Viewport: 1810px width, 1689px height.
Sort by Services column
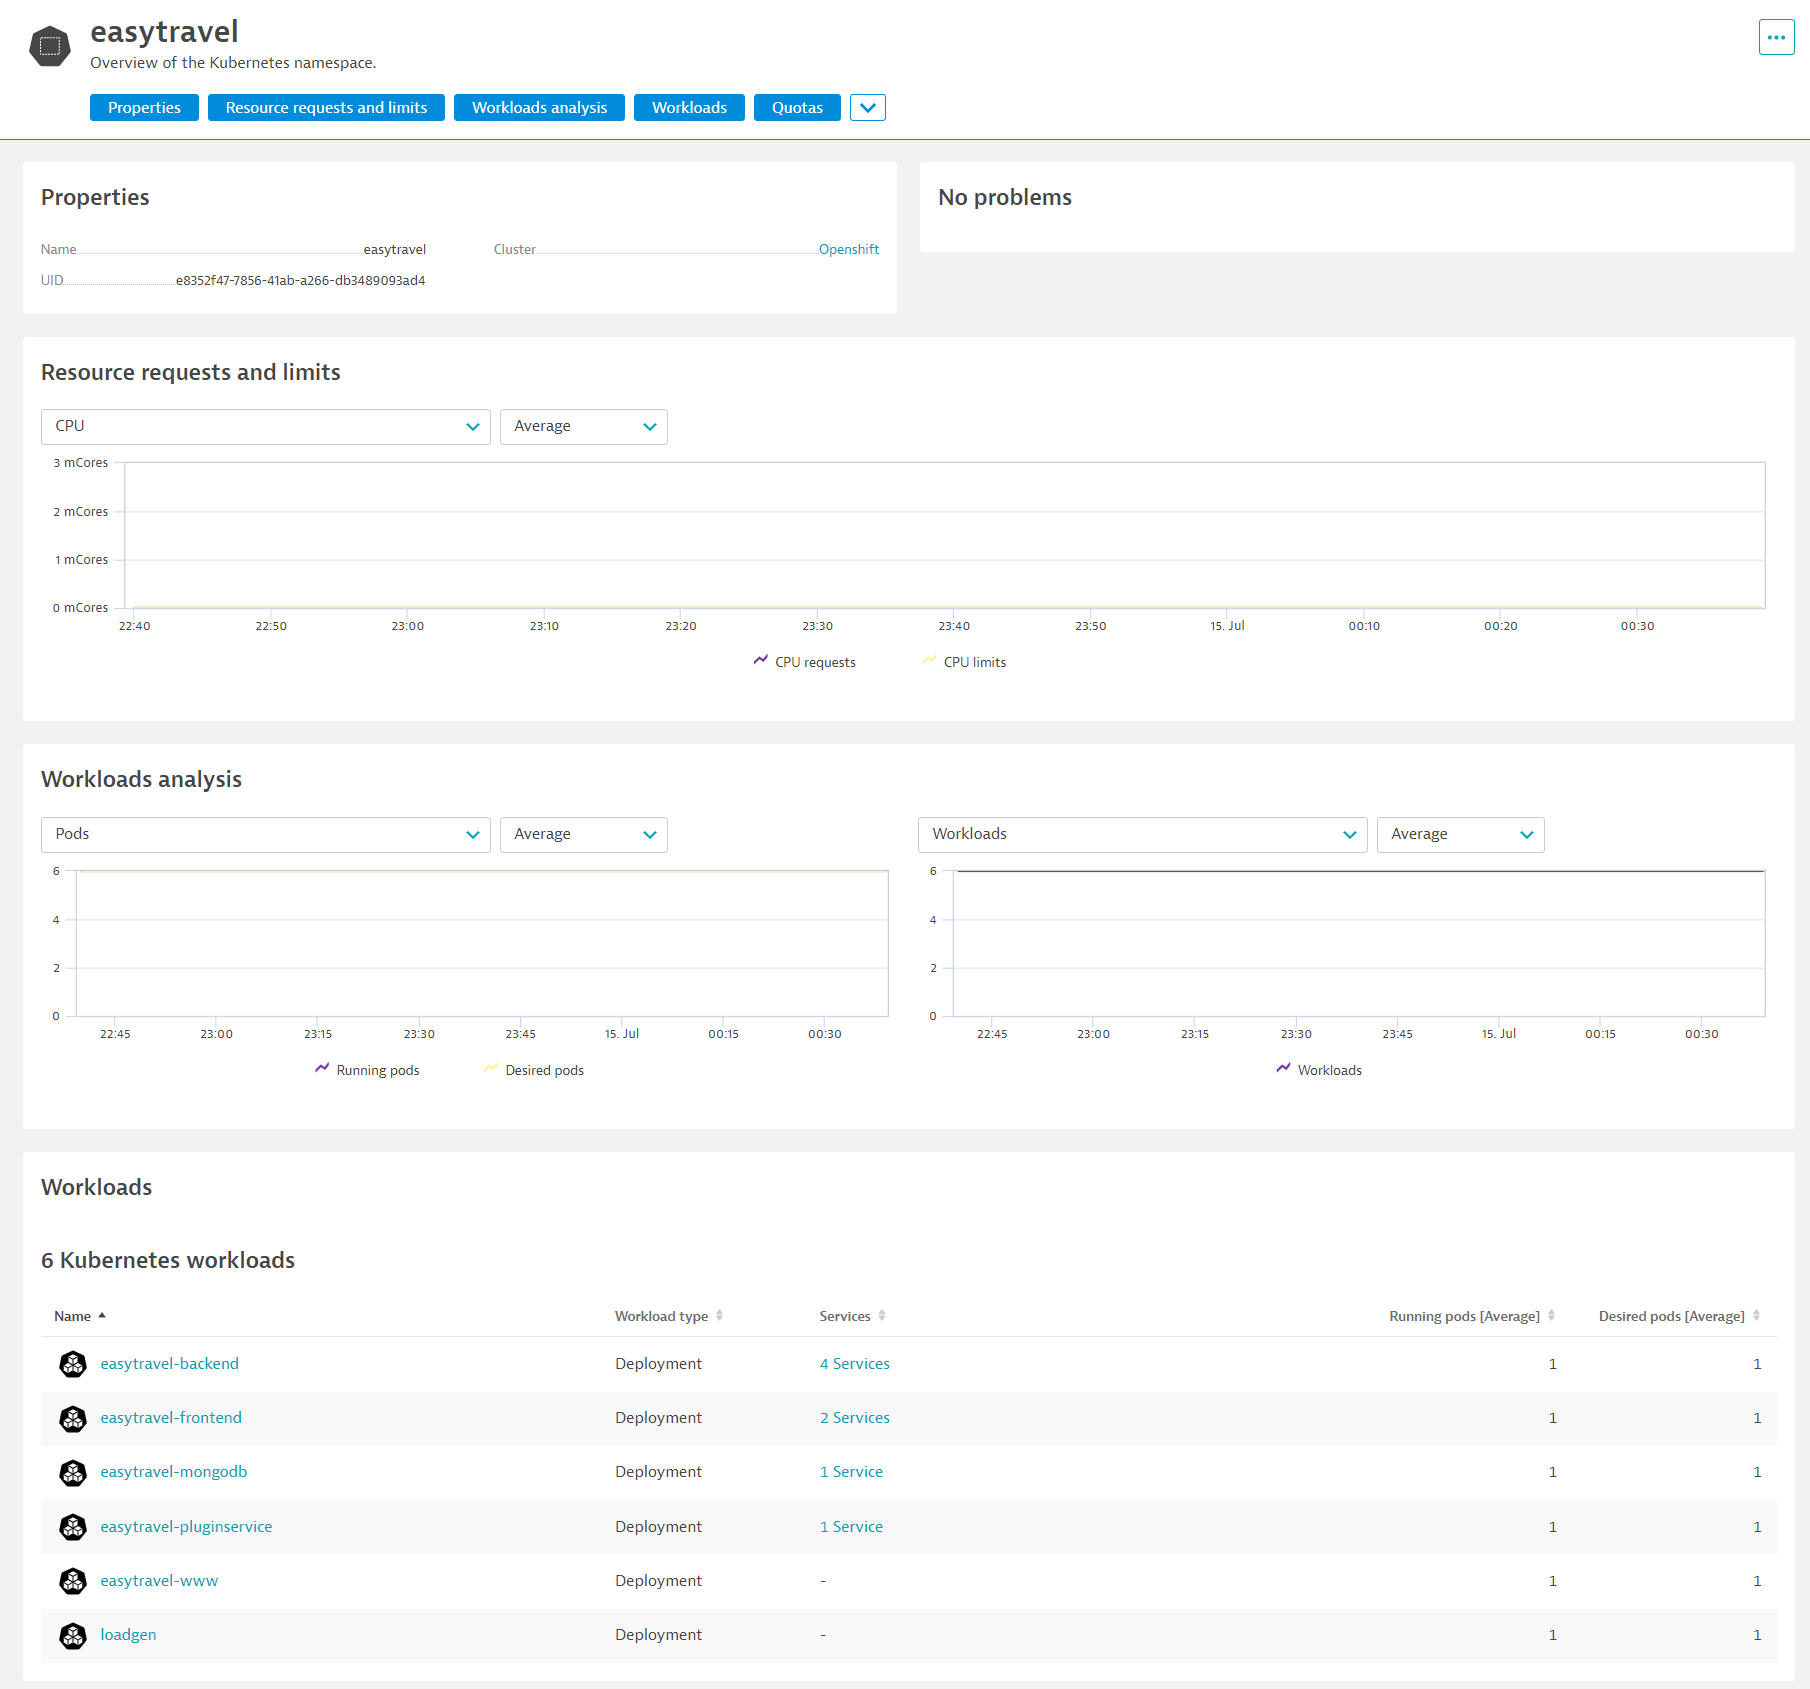(852, 1316)
